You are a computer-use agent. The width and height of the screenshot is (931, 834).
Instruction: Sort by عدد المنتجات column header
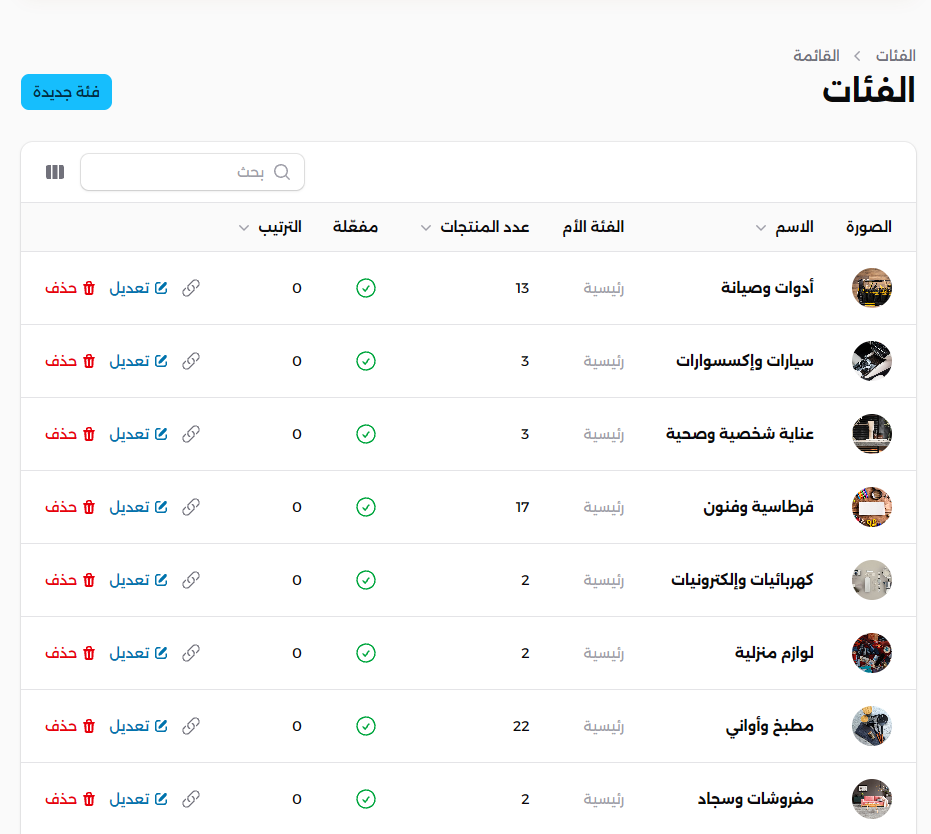pyautogui.click(x=475, y=227)
